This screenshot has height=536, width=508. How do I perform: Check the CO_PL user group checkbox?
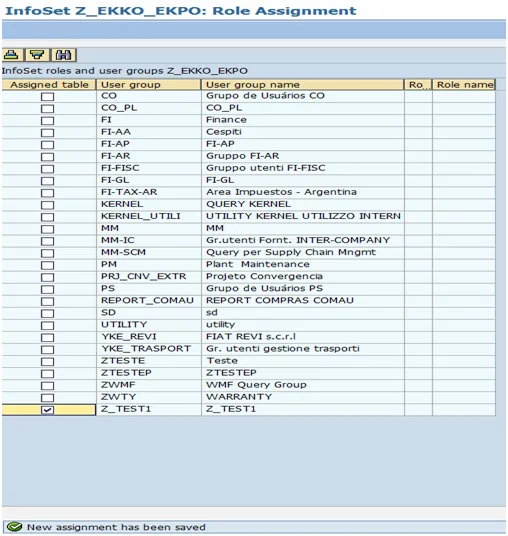pos(48,109)
